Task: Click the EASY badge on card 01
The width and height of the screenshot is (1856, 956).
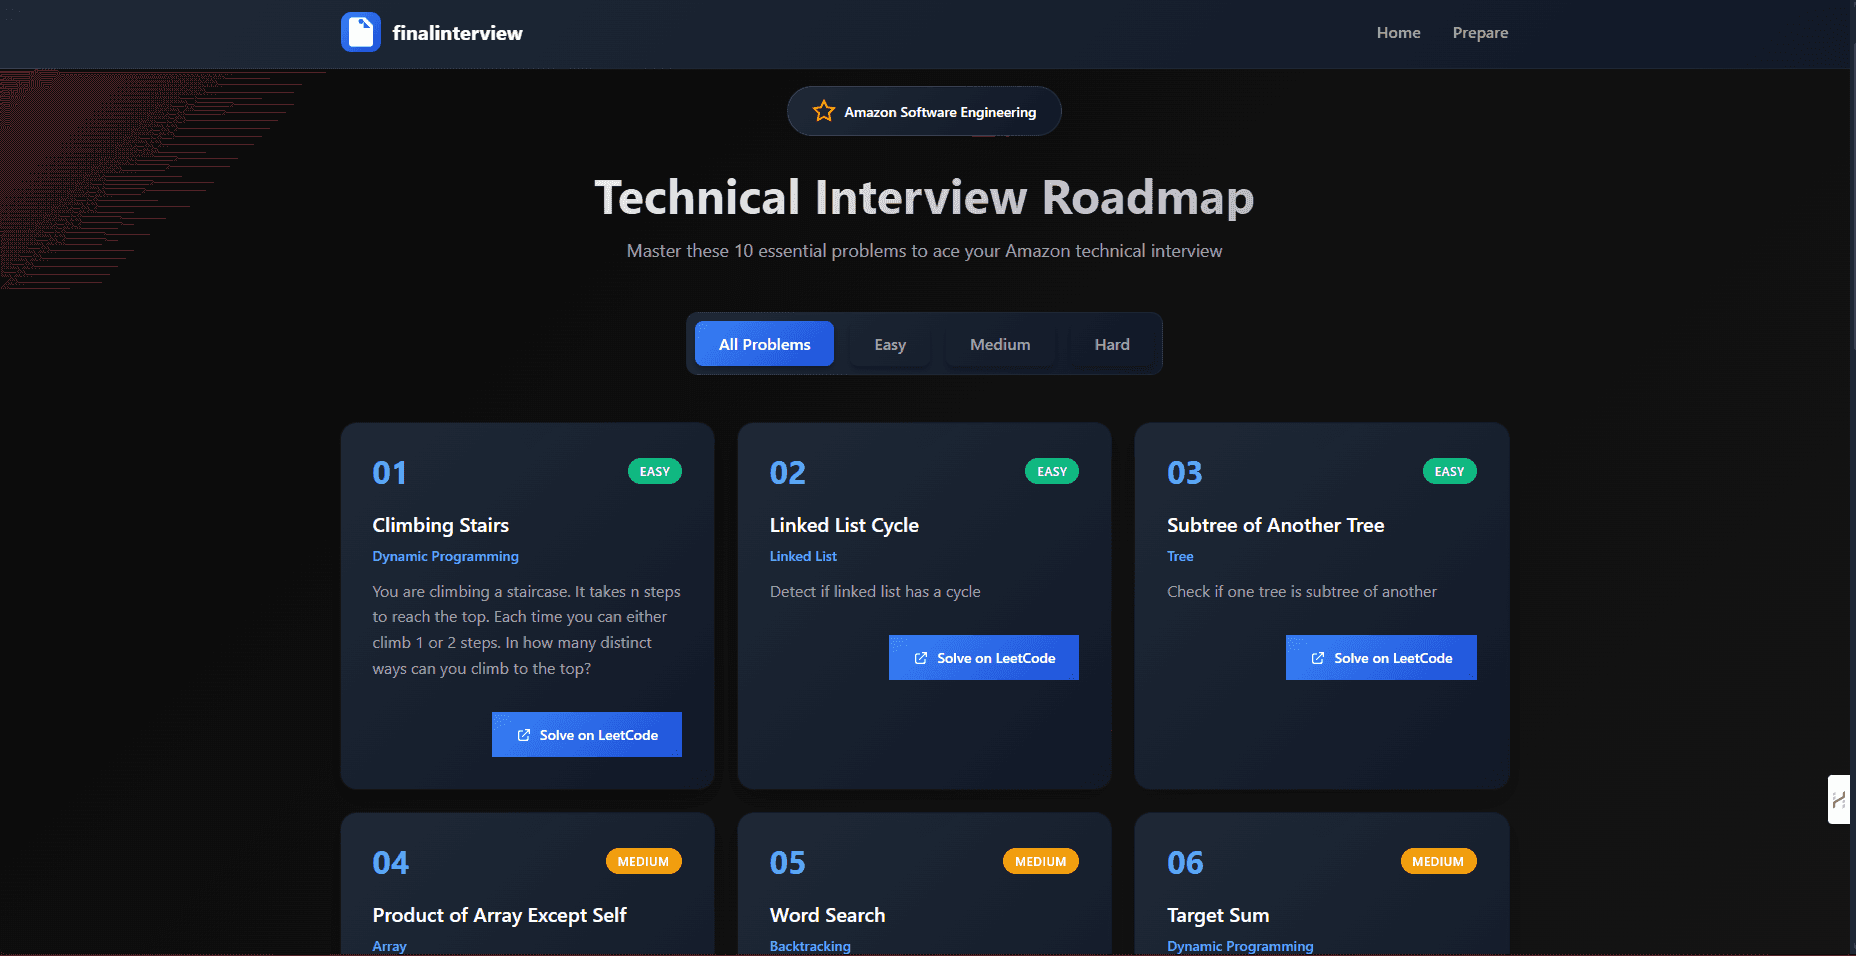Action: pyautogui.click(x=655, y=471)
